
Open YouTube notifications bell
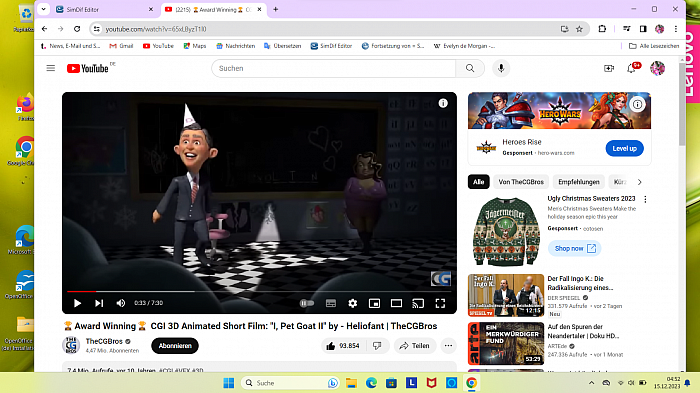pos(631,68)
